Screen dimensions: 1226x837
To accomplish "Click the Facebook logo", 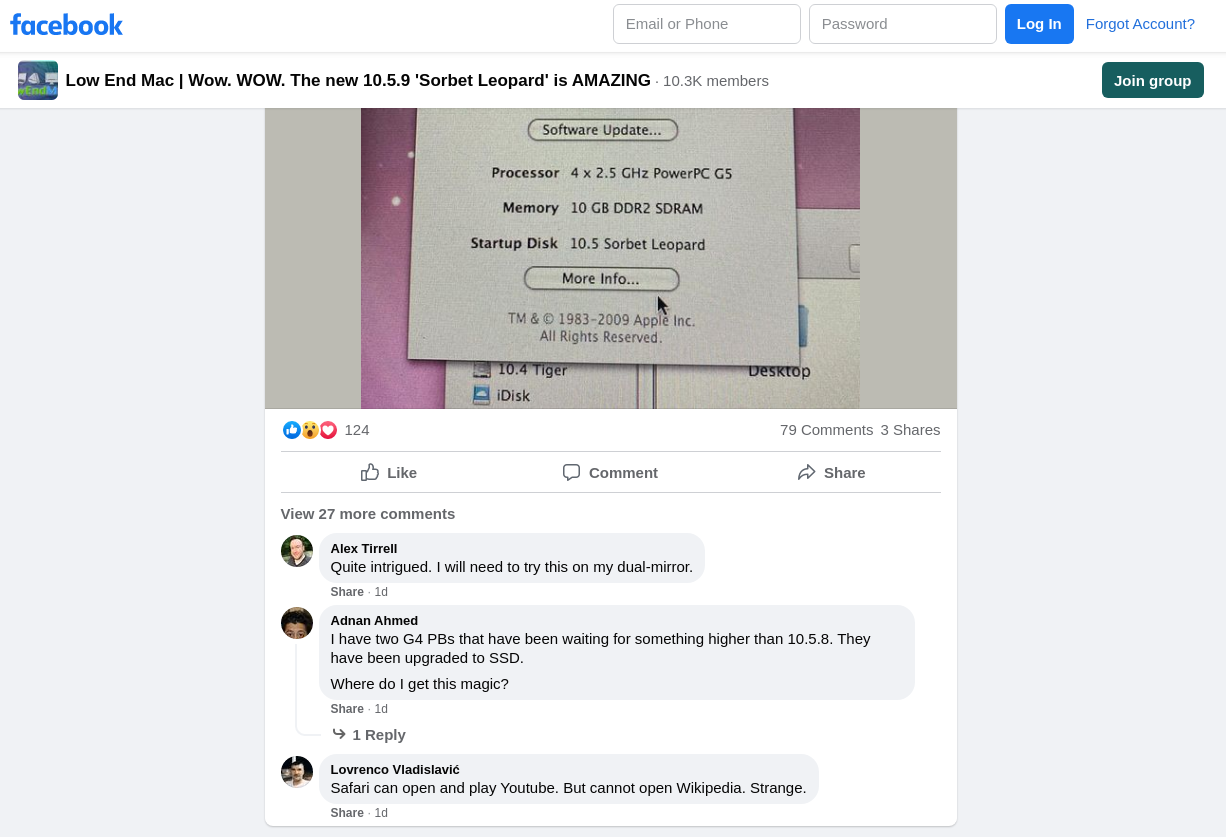I will 66,25.
